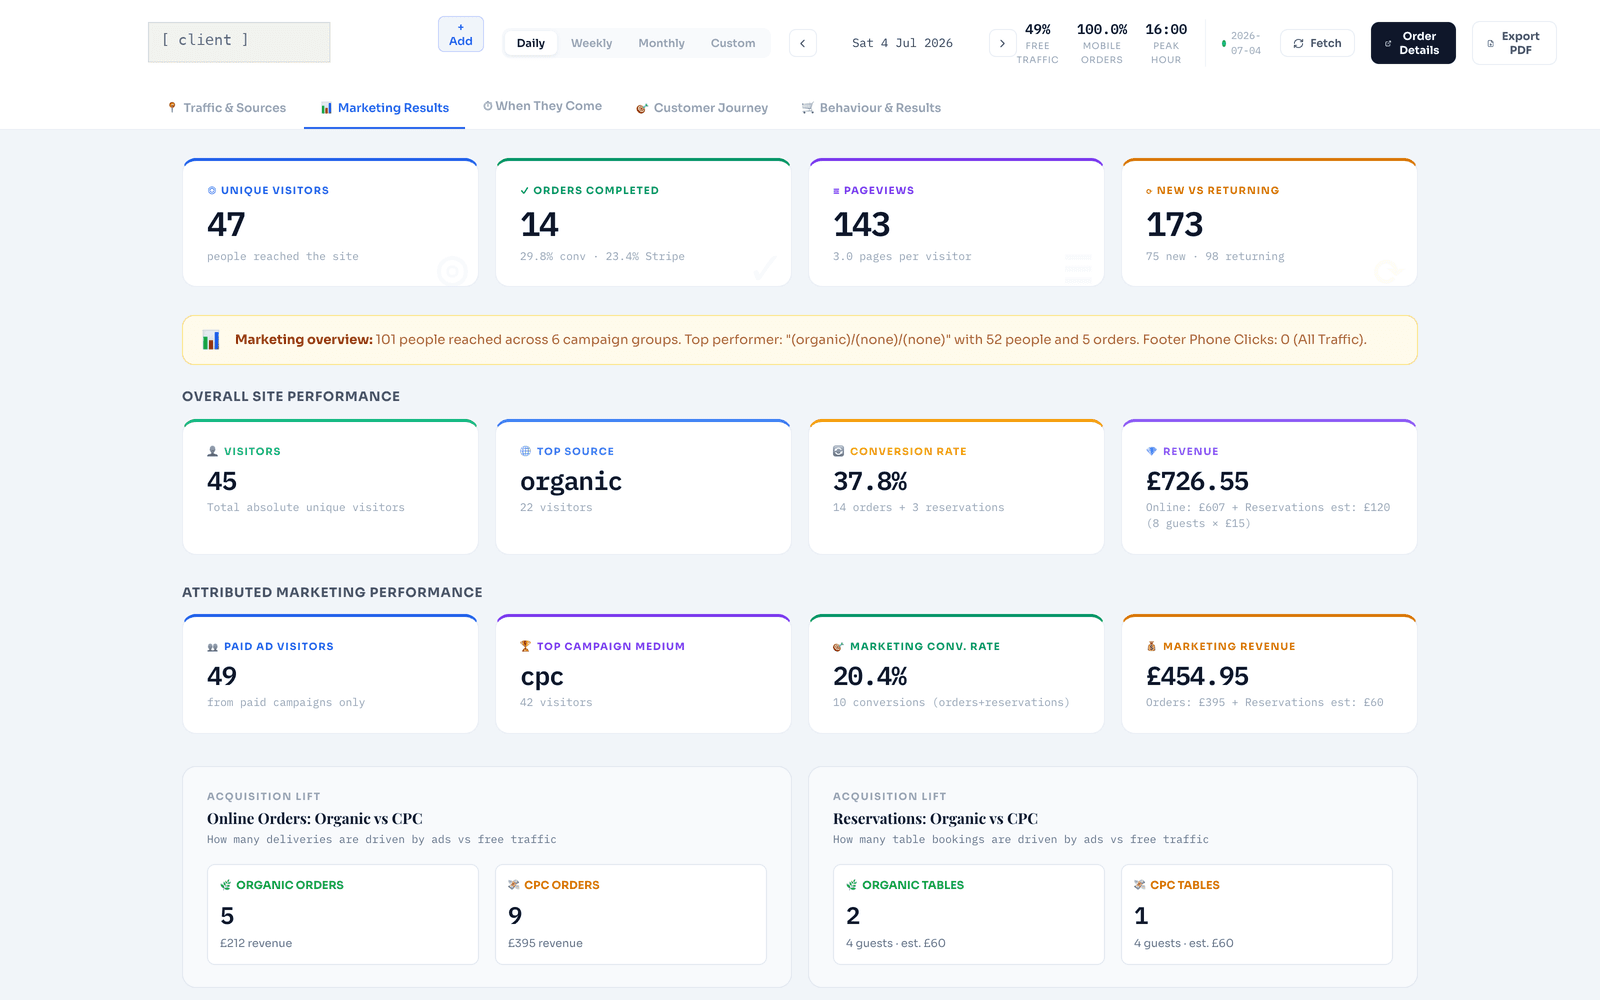This screenshot has height=1000, width=1600.
Task: Click the diamond icon by Revenue
Action: [x=1151, y=451]
